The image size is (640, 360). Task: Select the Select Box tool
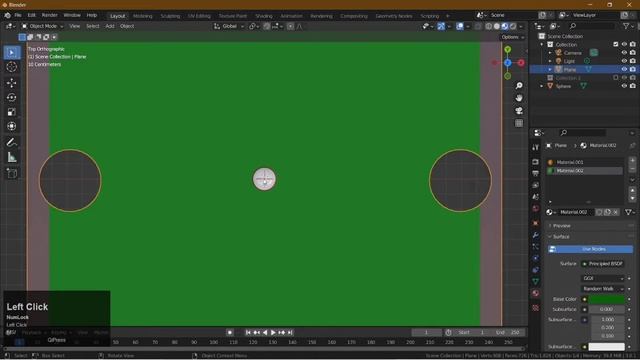point(12,53)
